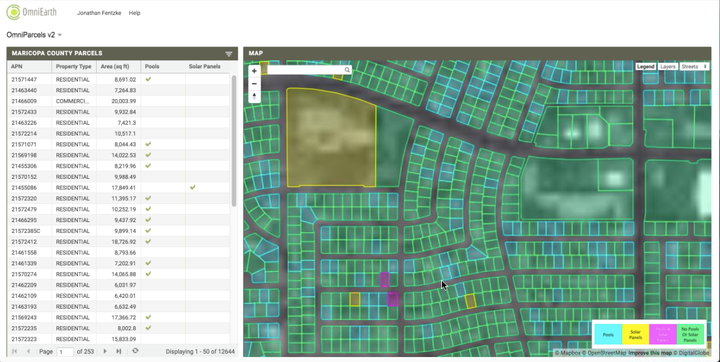Open the OmniParcels v2 dropdown
The height and width of the screenshot is (362, 720).
[34, 35]
